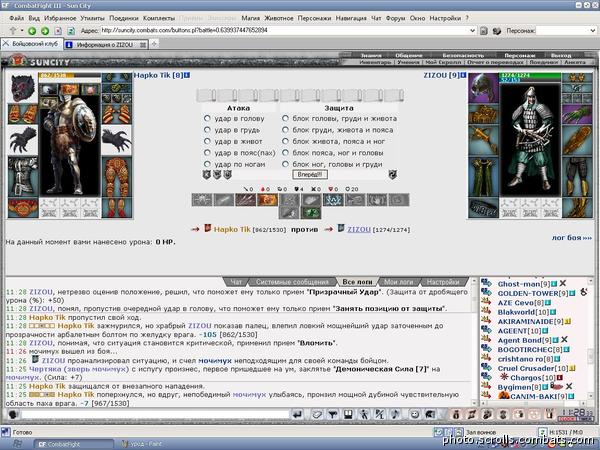Viewport: 600px width, 450px height.
Task: Open the Животное menu
Action: coord(279,18)
